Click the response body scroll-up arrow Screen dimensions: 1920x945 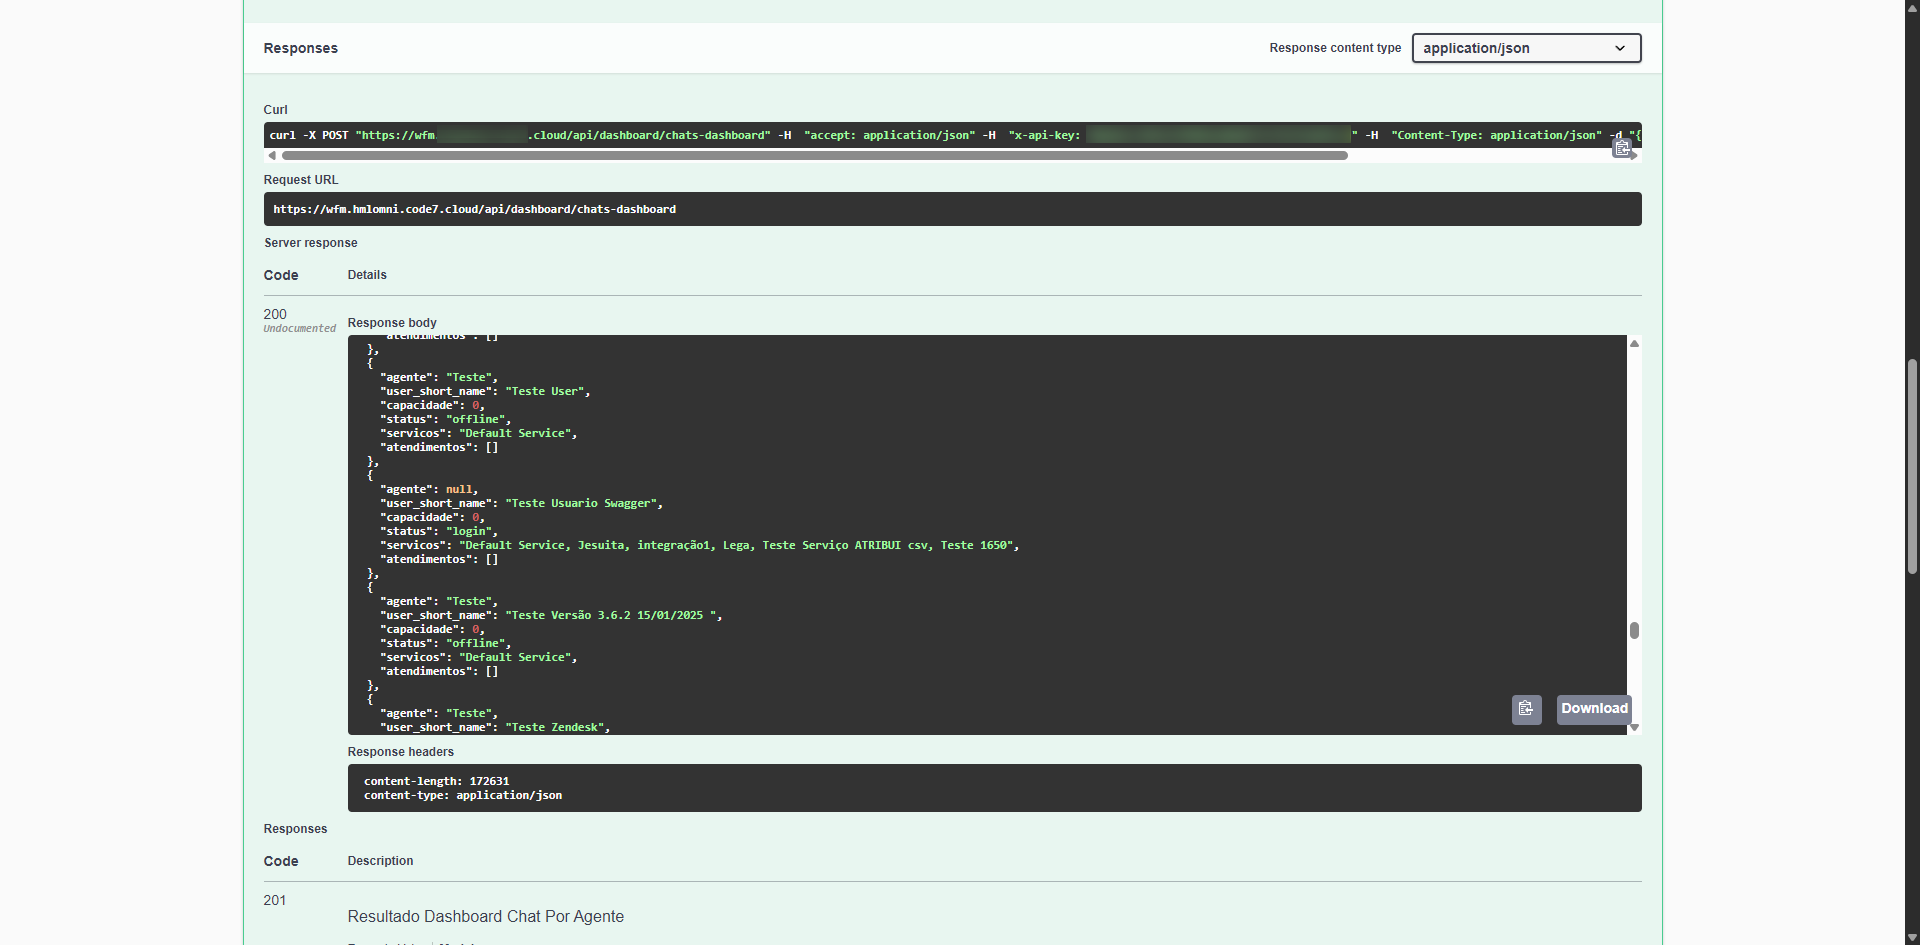click(1634, 343)
